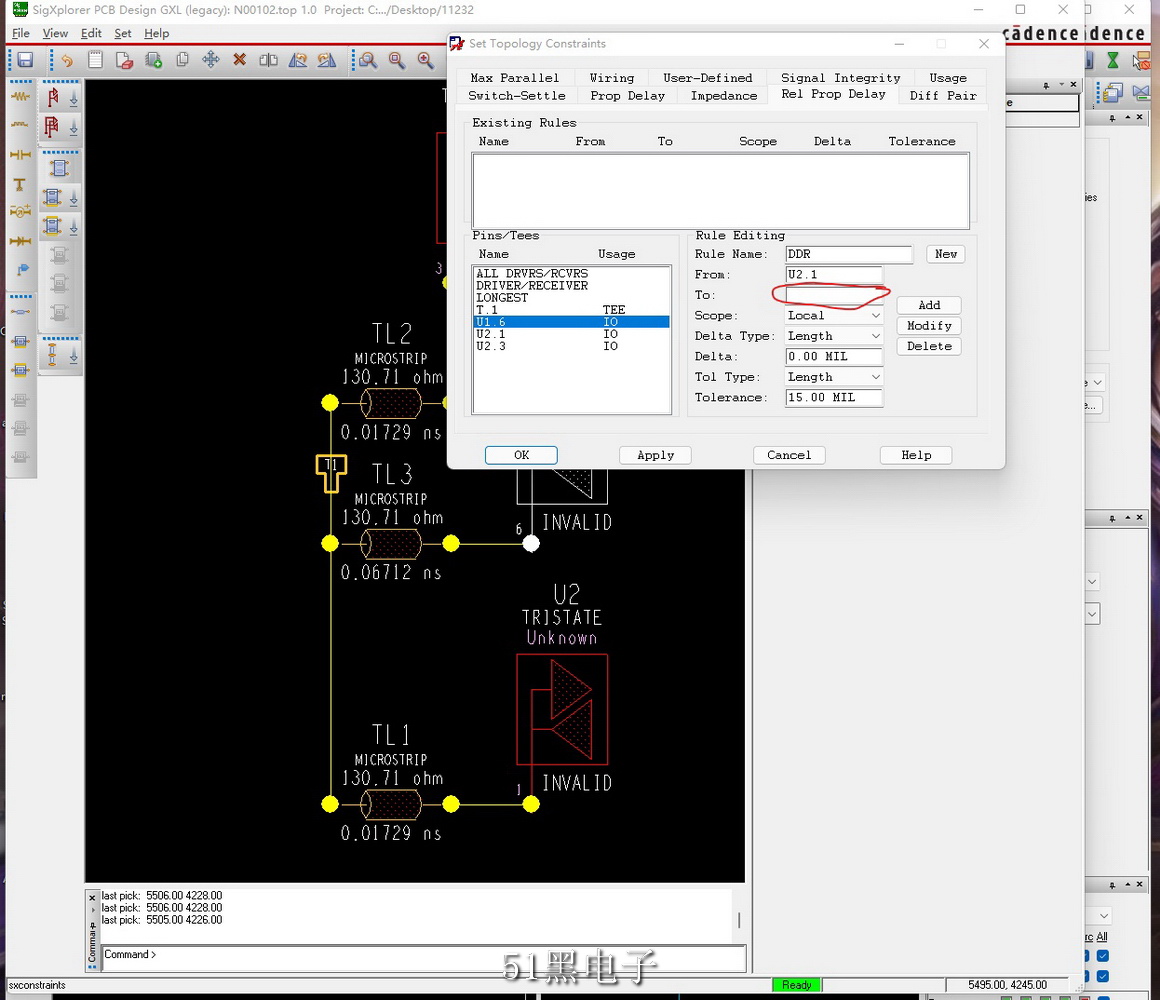The image size is (1160, 1000).
Task: Click the rotate right triangle icon
Action: (326, 60)
